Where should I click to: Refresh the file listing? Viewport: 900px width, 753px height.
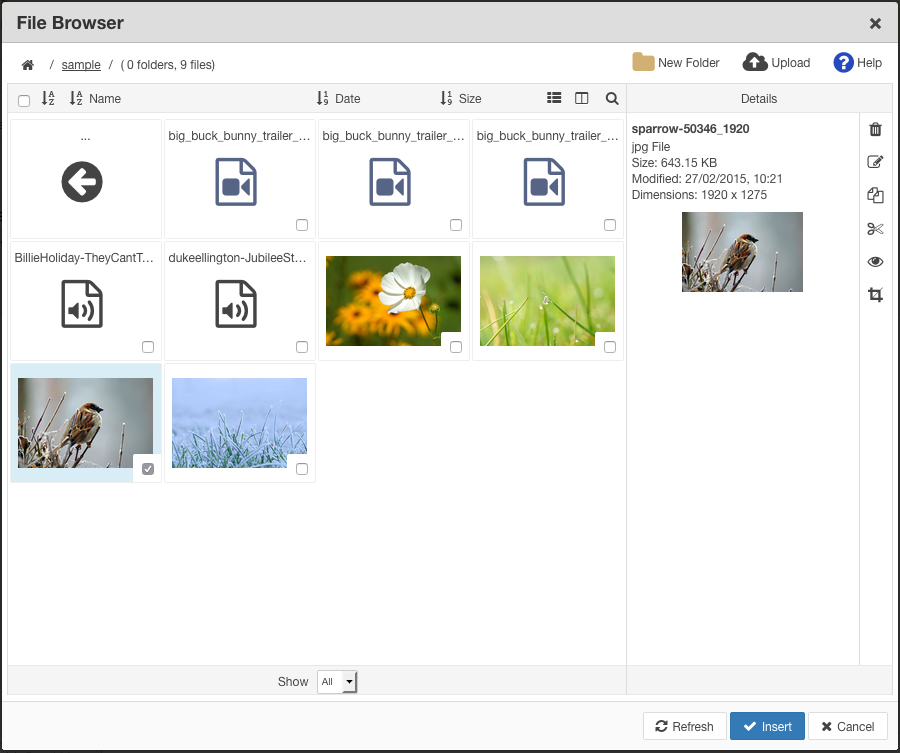point(684,726)
